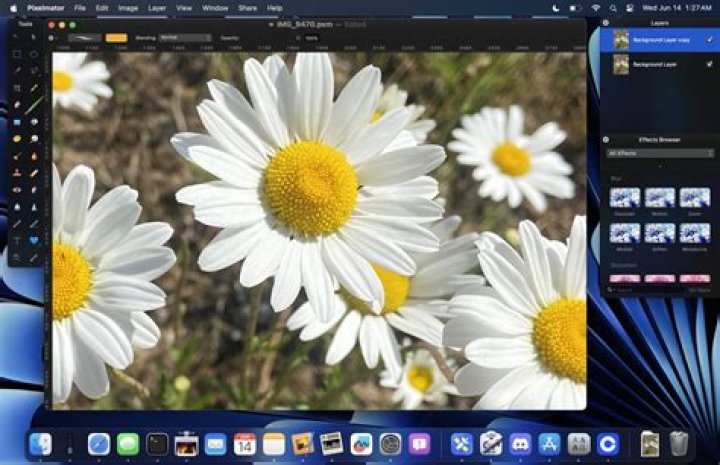
Task: Select the Clone Stamp tool
Action: 17,173
